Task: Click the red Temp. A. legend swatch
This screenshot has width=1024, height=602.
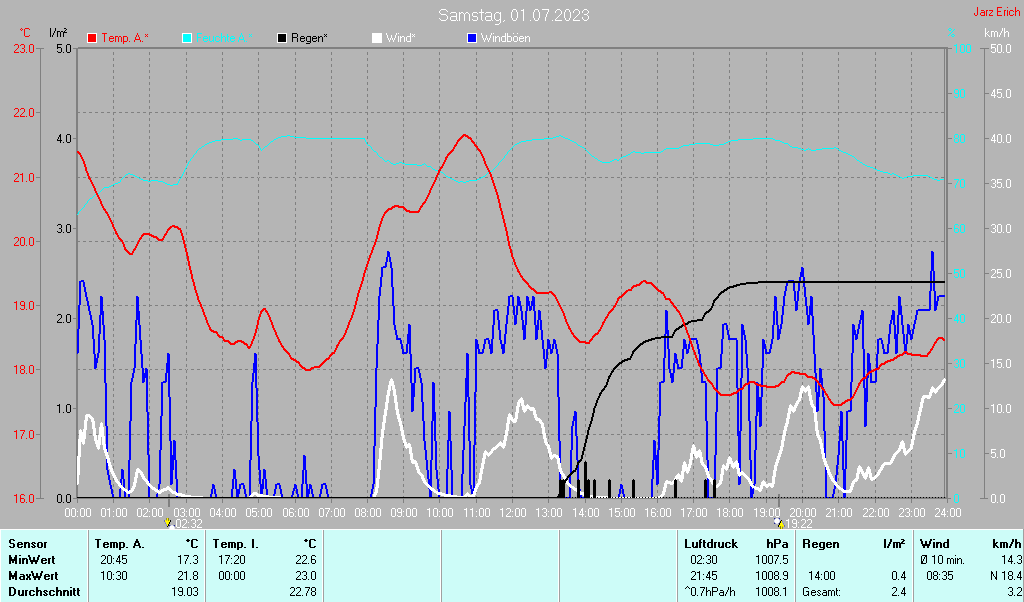Action: click(92, 38)
